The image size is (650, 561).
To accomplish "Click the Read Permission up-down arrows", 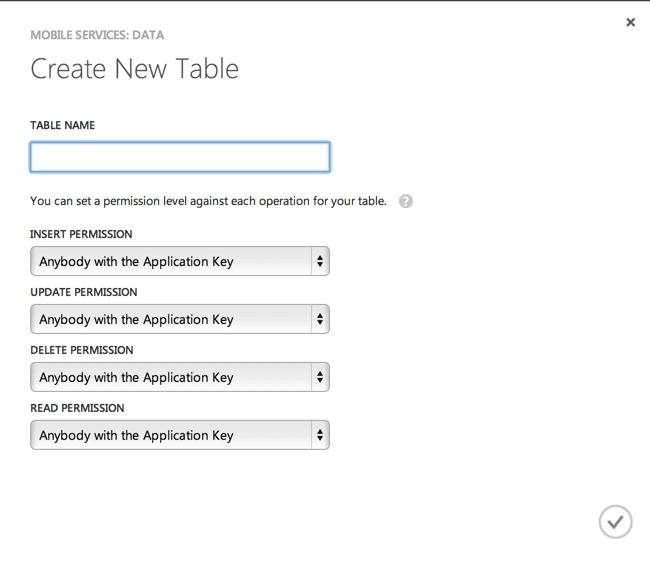I will click(319, 436).
